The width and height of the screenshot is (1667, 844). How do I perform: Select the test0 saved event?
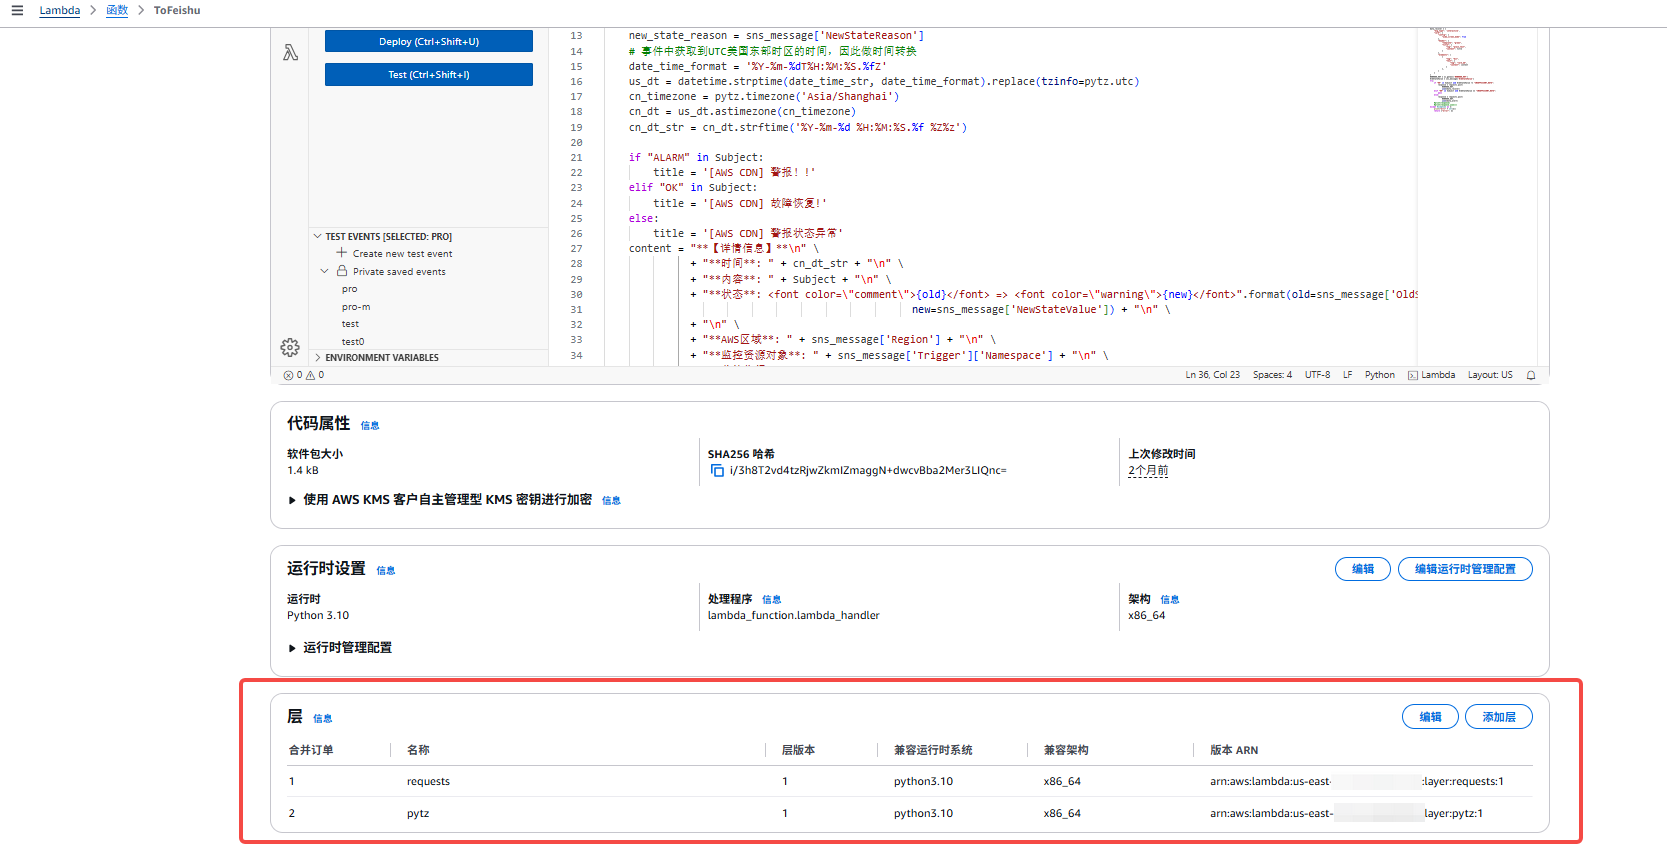click(353, 342)
